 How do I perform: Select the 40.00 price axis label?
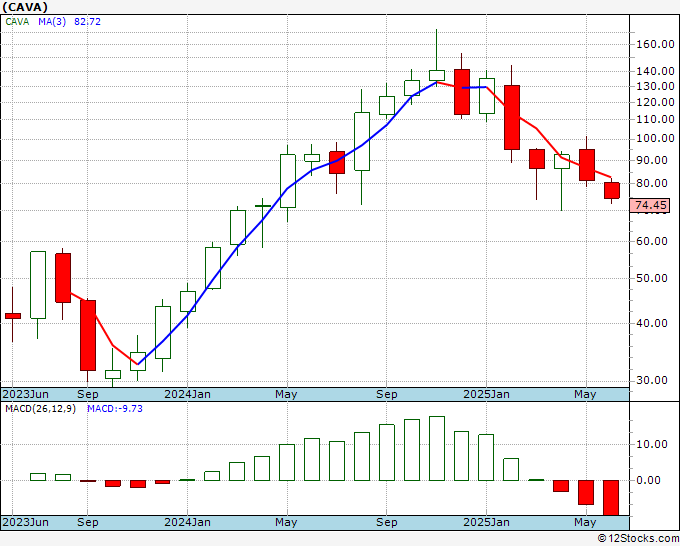652,323
